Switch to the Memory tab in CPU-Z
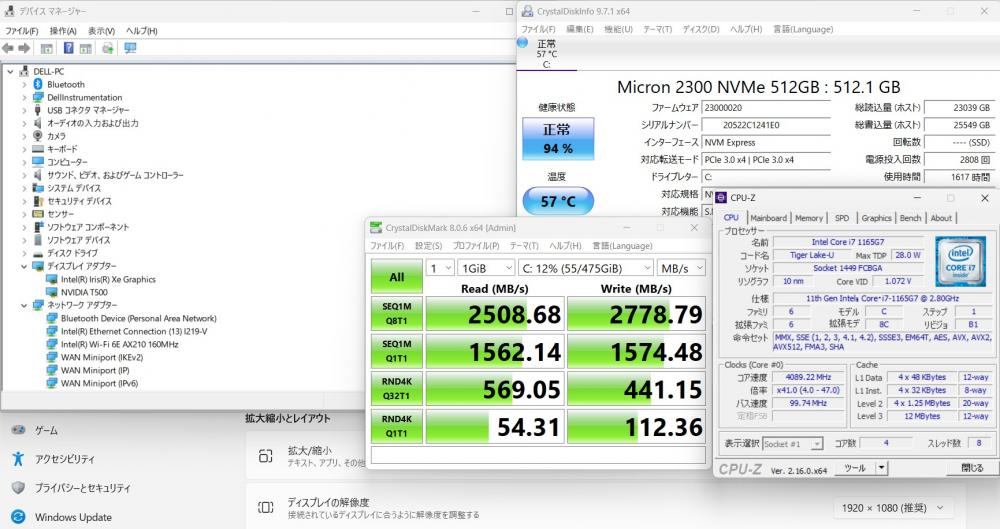The width and height of the screenshot is (1000, 529). point(809,218)
